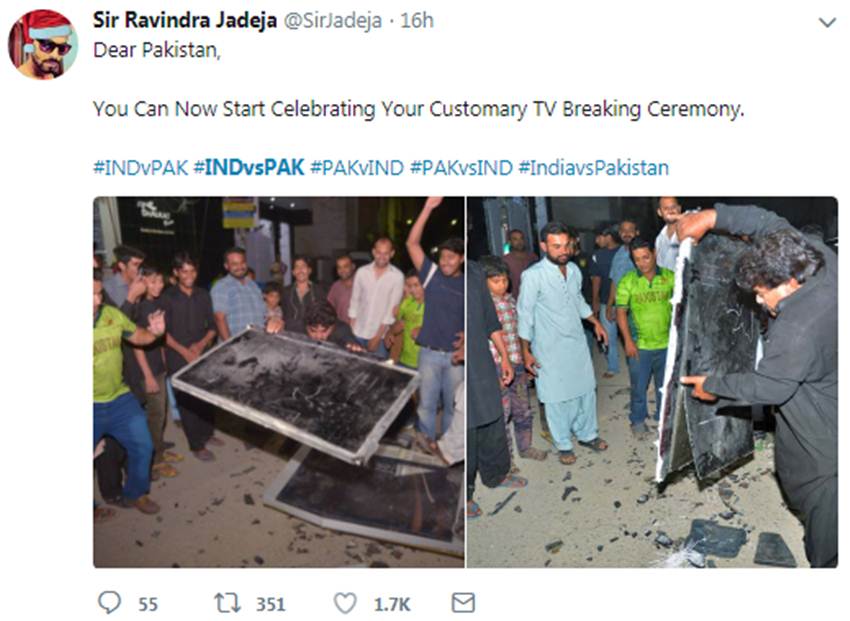This screenshot has height=621, width=850.
Task: Click the tweet text about TV Breaking Ceremony
Action: pyautogui.click(x=418, y=109)
